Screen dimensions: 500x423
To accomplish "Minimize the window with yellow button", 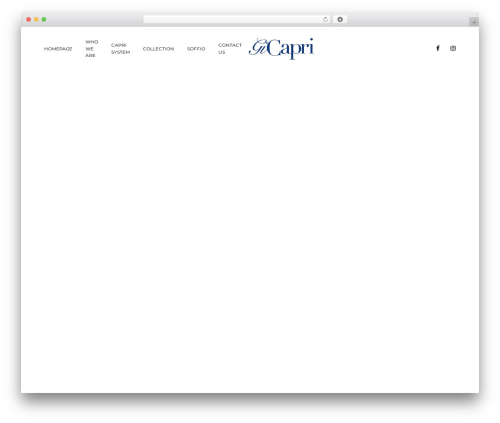I will tap(36, 20).
